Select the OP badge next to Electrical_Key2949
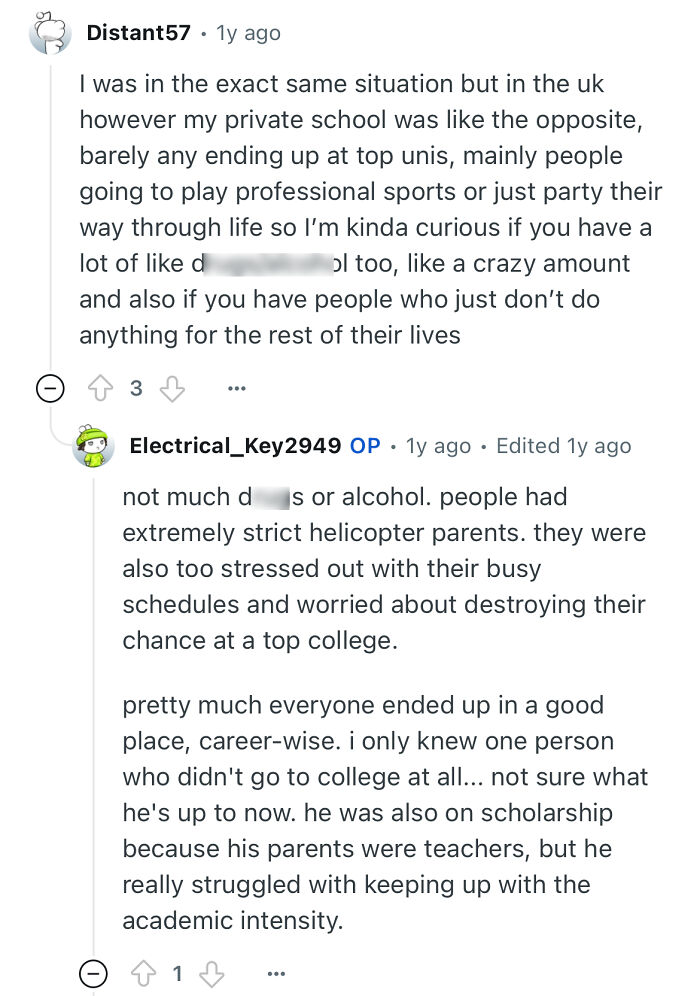Viewport: 700px width, 996px height. click(366, 445)
